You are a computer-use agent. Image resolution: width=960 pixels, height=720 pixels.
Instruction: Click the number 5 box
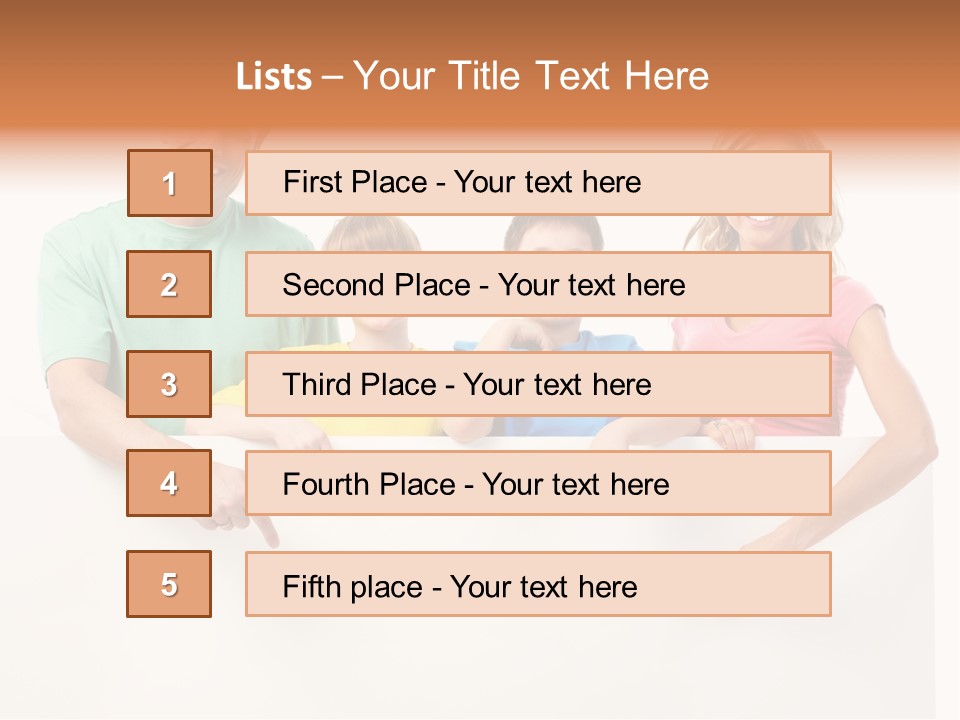click(169, 584)
